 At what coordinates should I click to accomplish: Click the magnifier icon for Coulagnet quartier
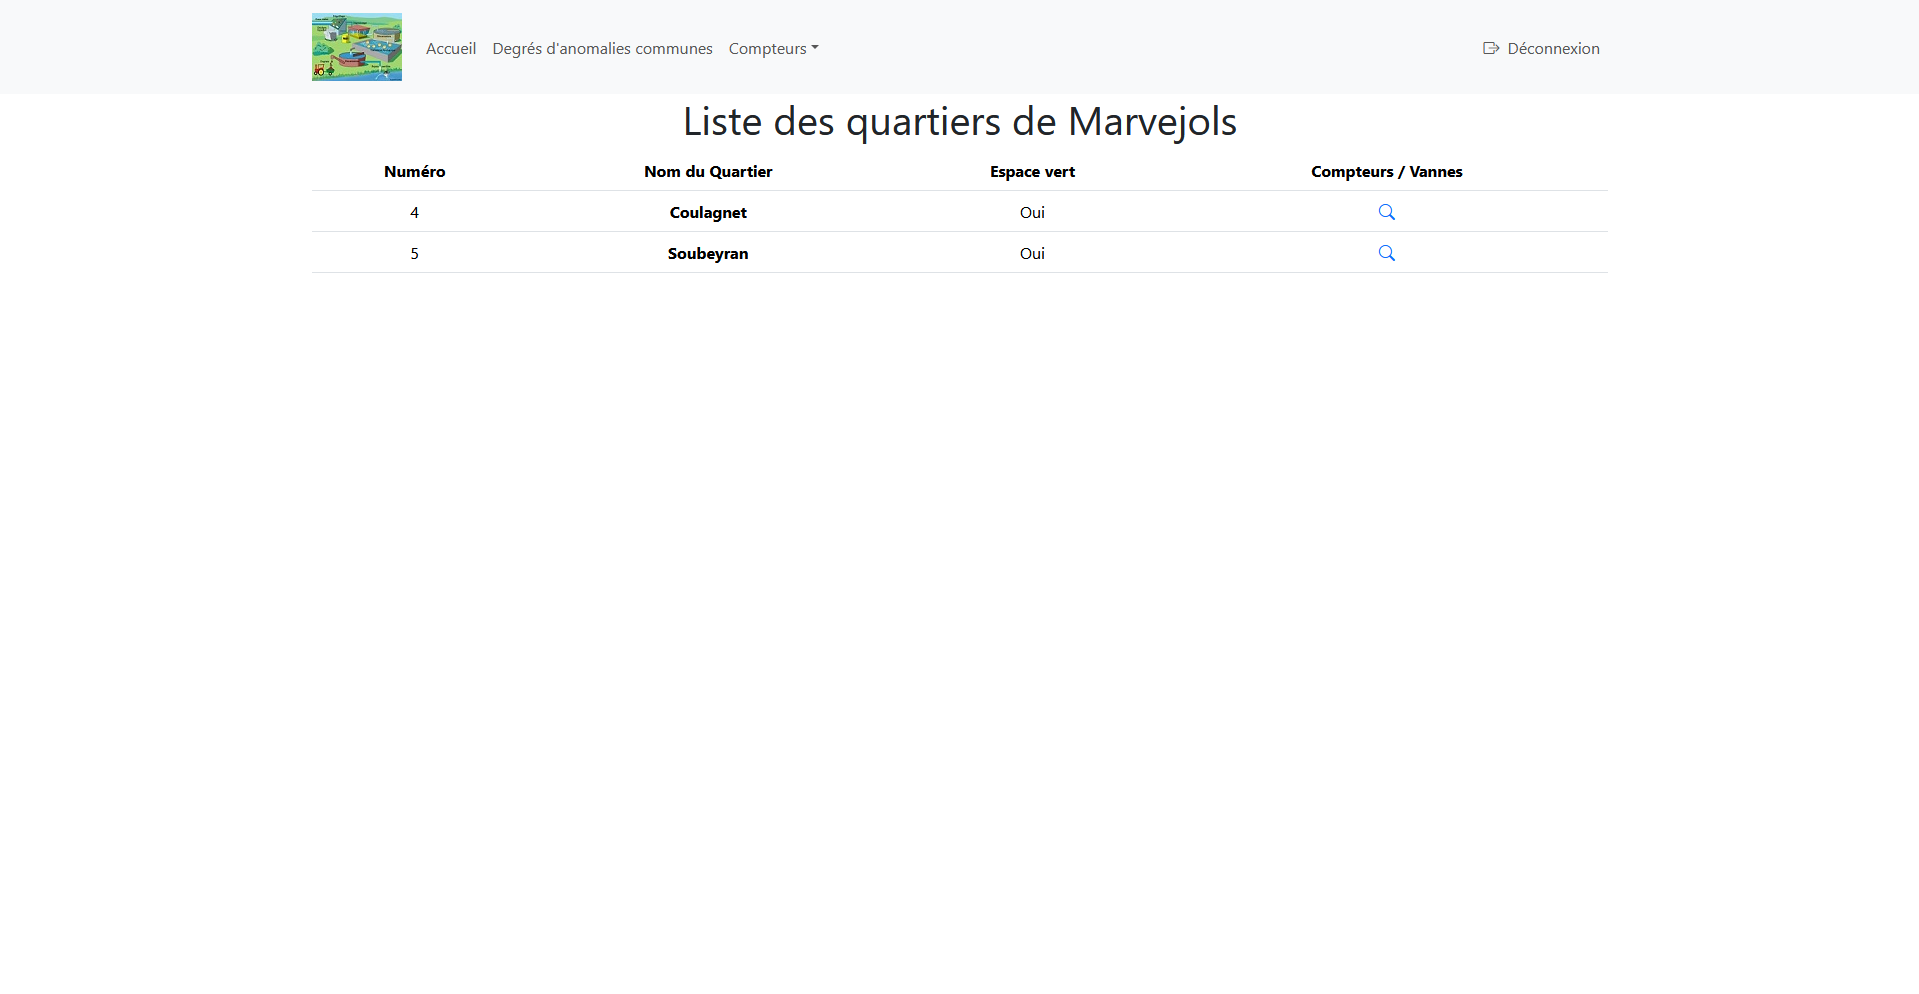coord(1386,212)
